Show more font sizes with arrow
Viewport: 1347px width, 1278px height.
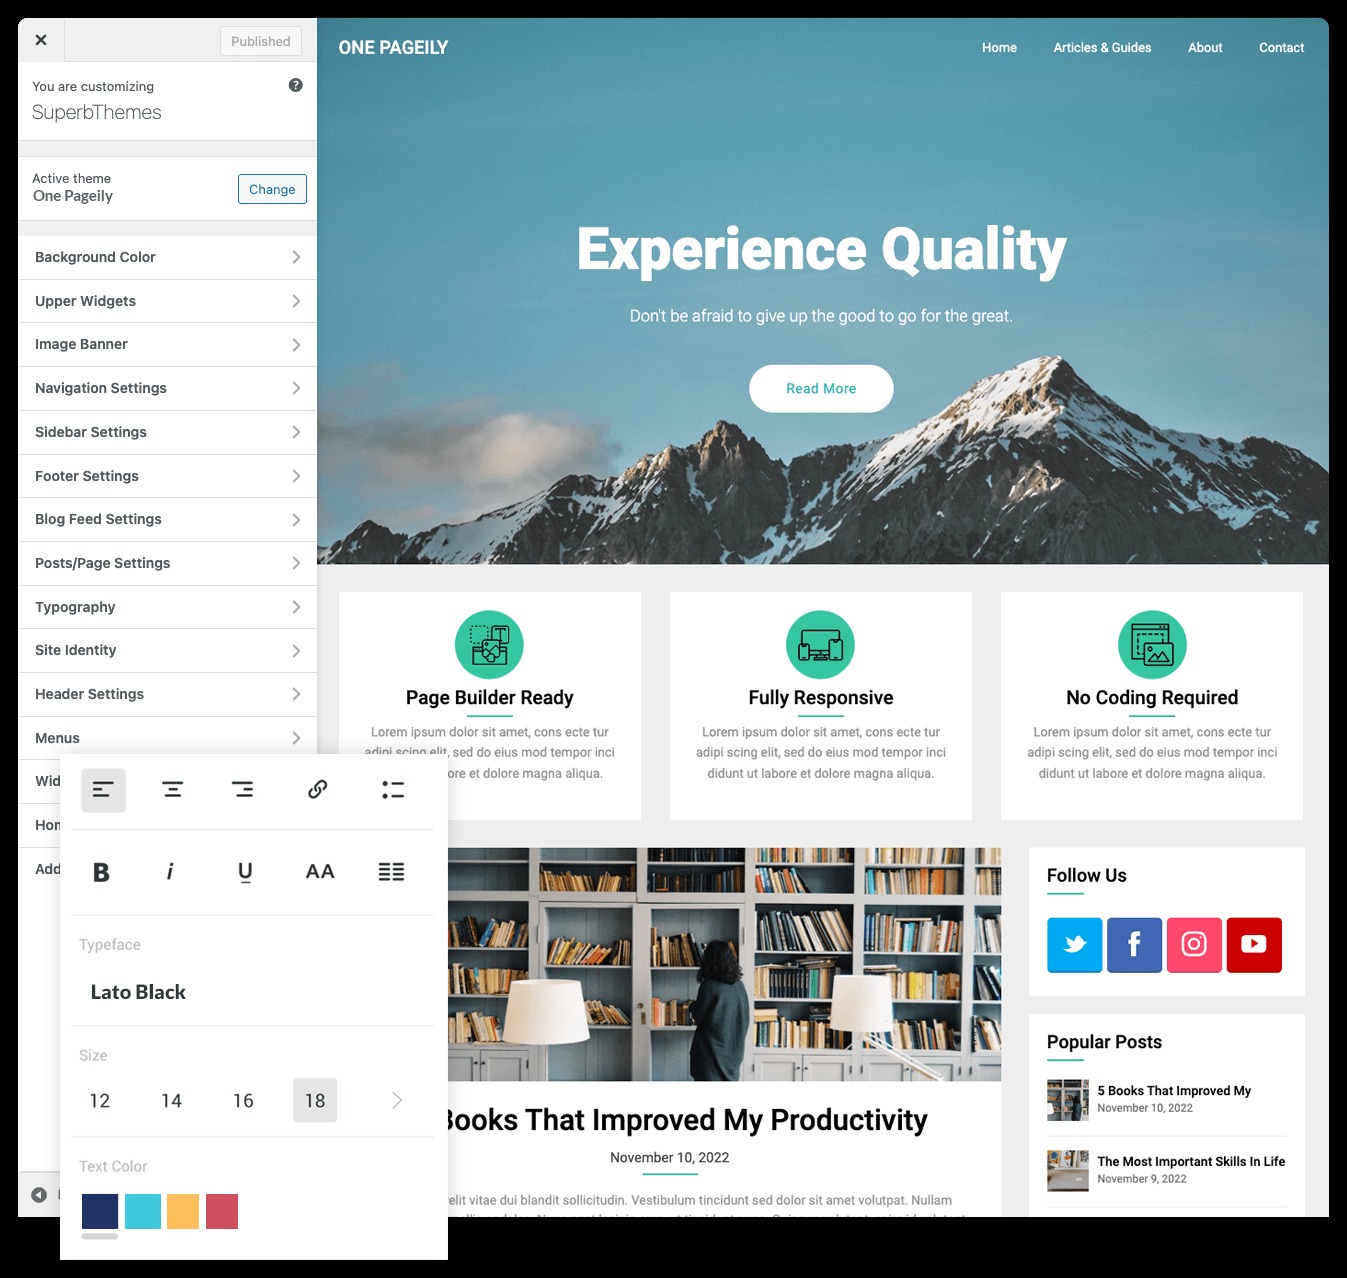397,1100
